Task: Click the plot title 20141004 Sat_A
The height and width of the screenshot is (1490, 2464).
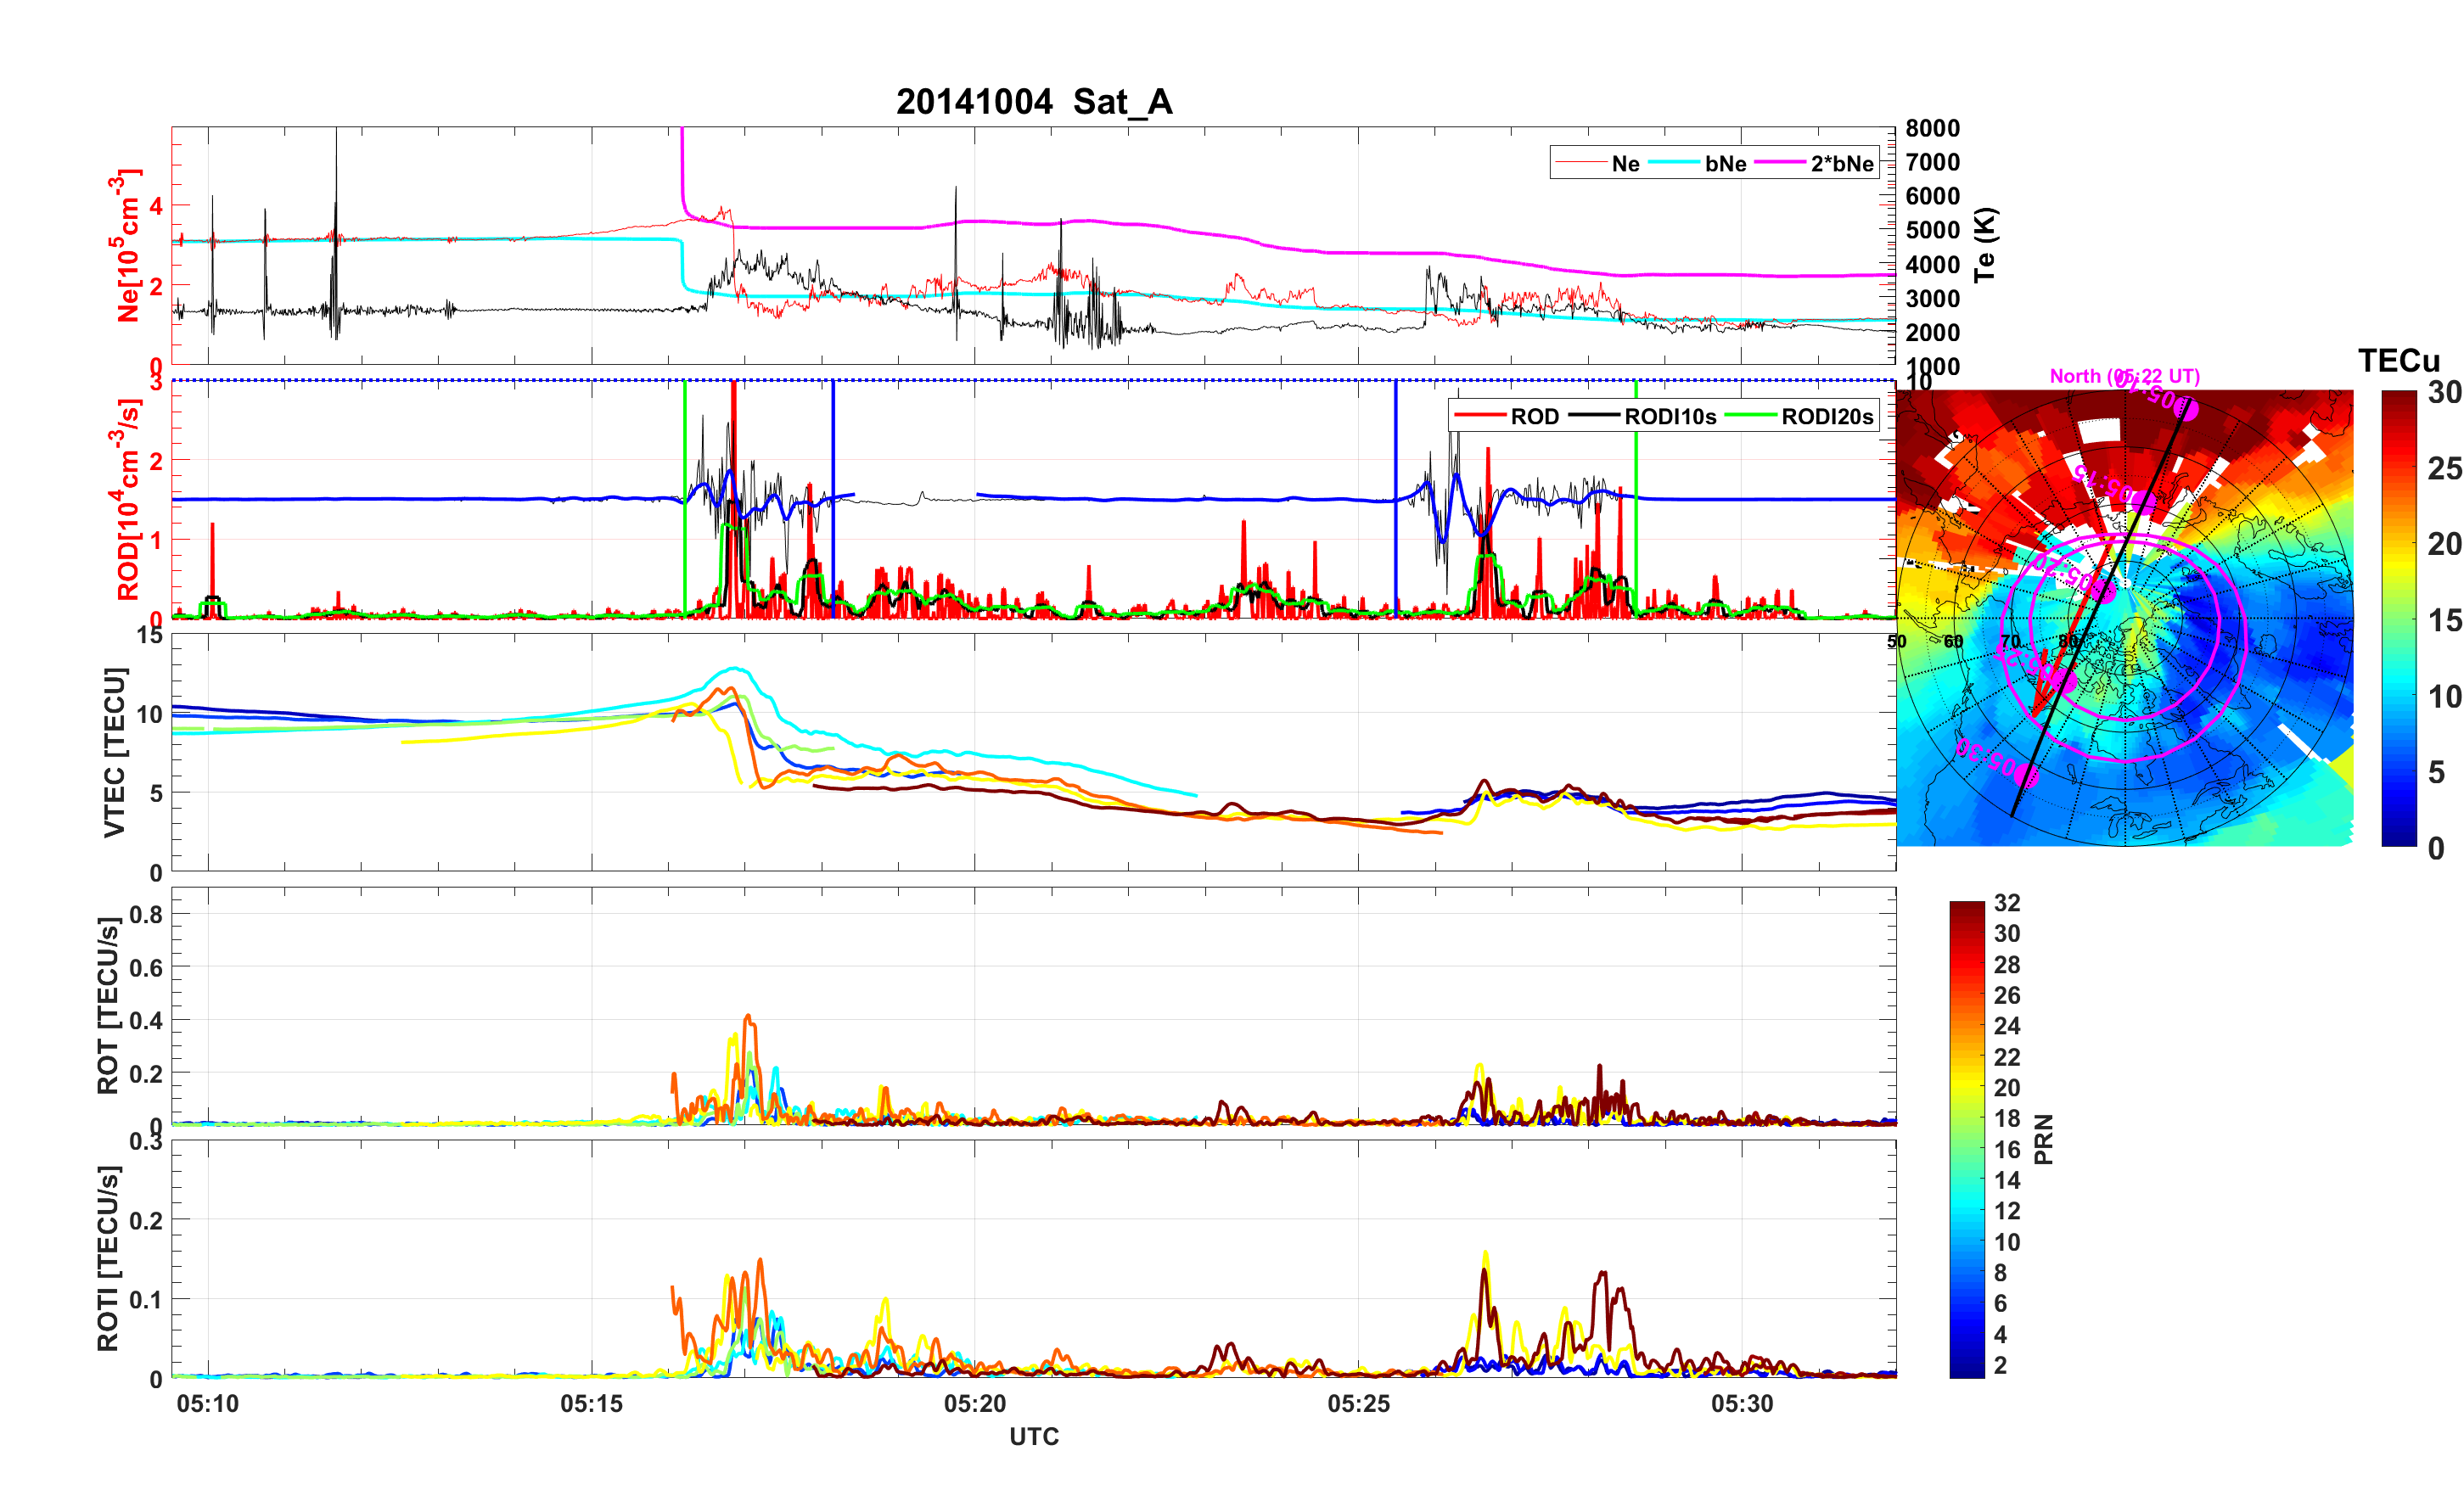Action: 1034,102
